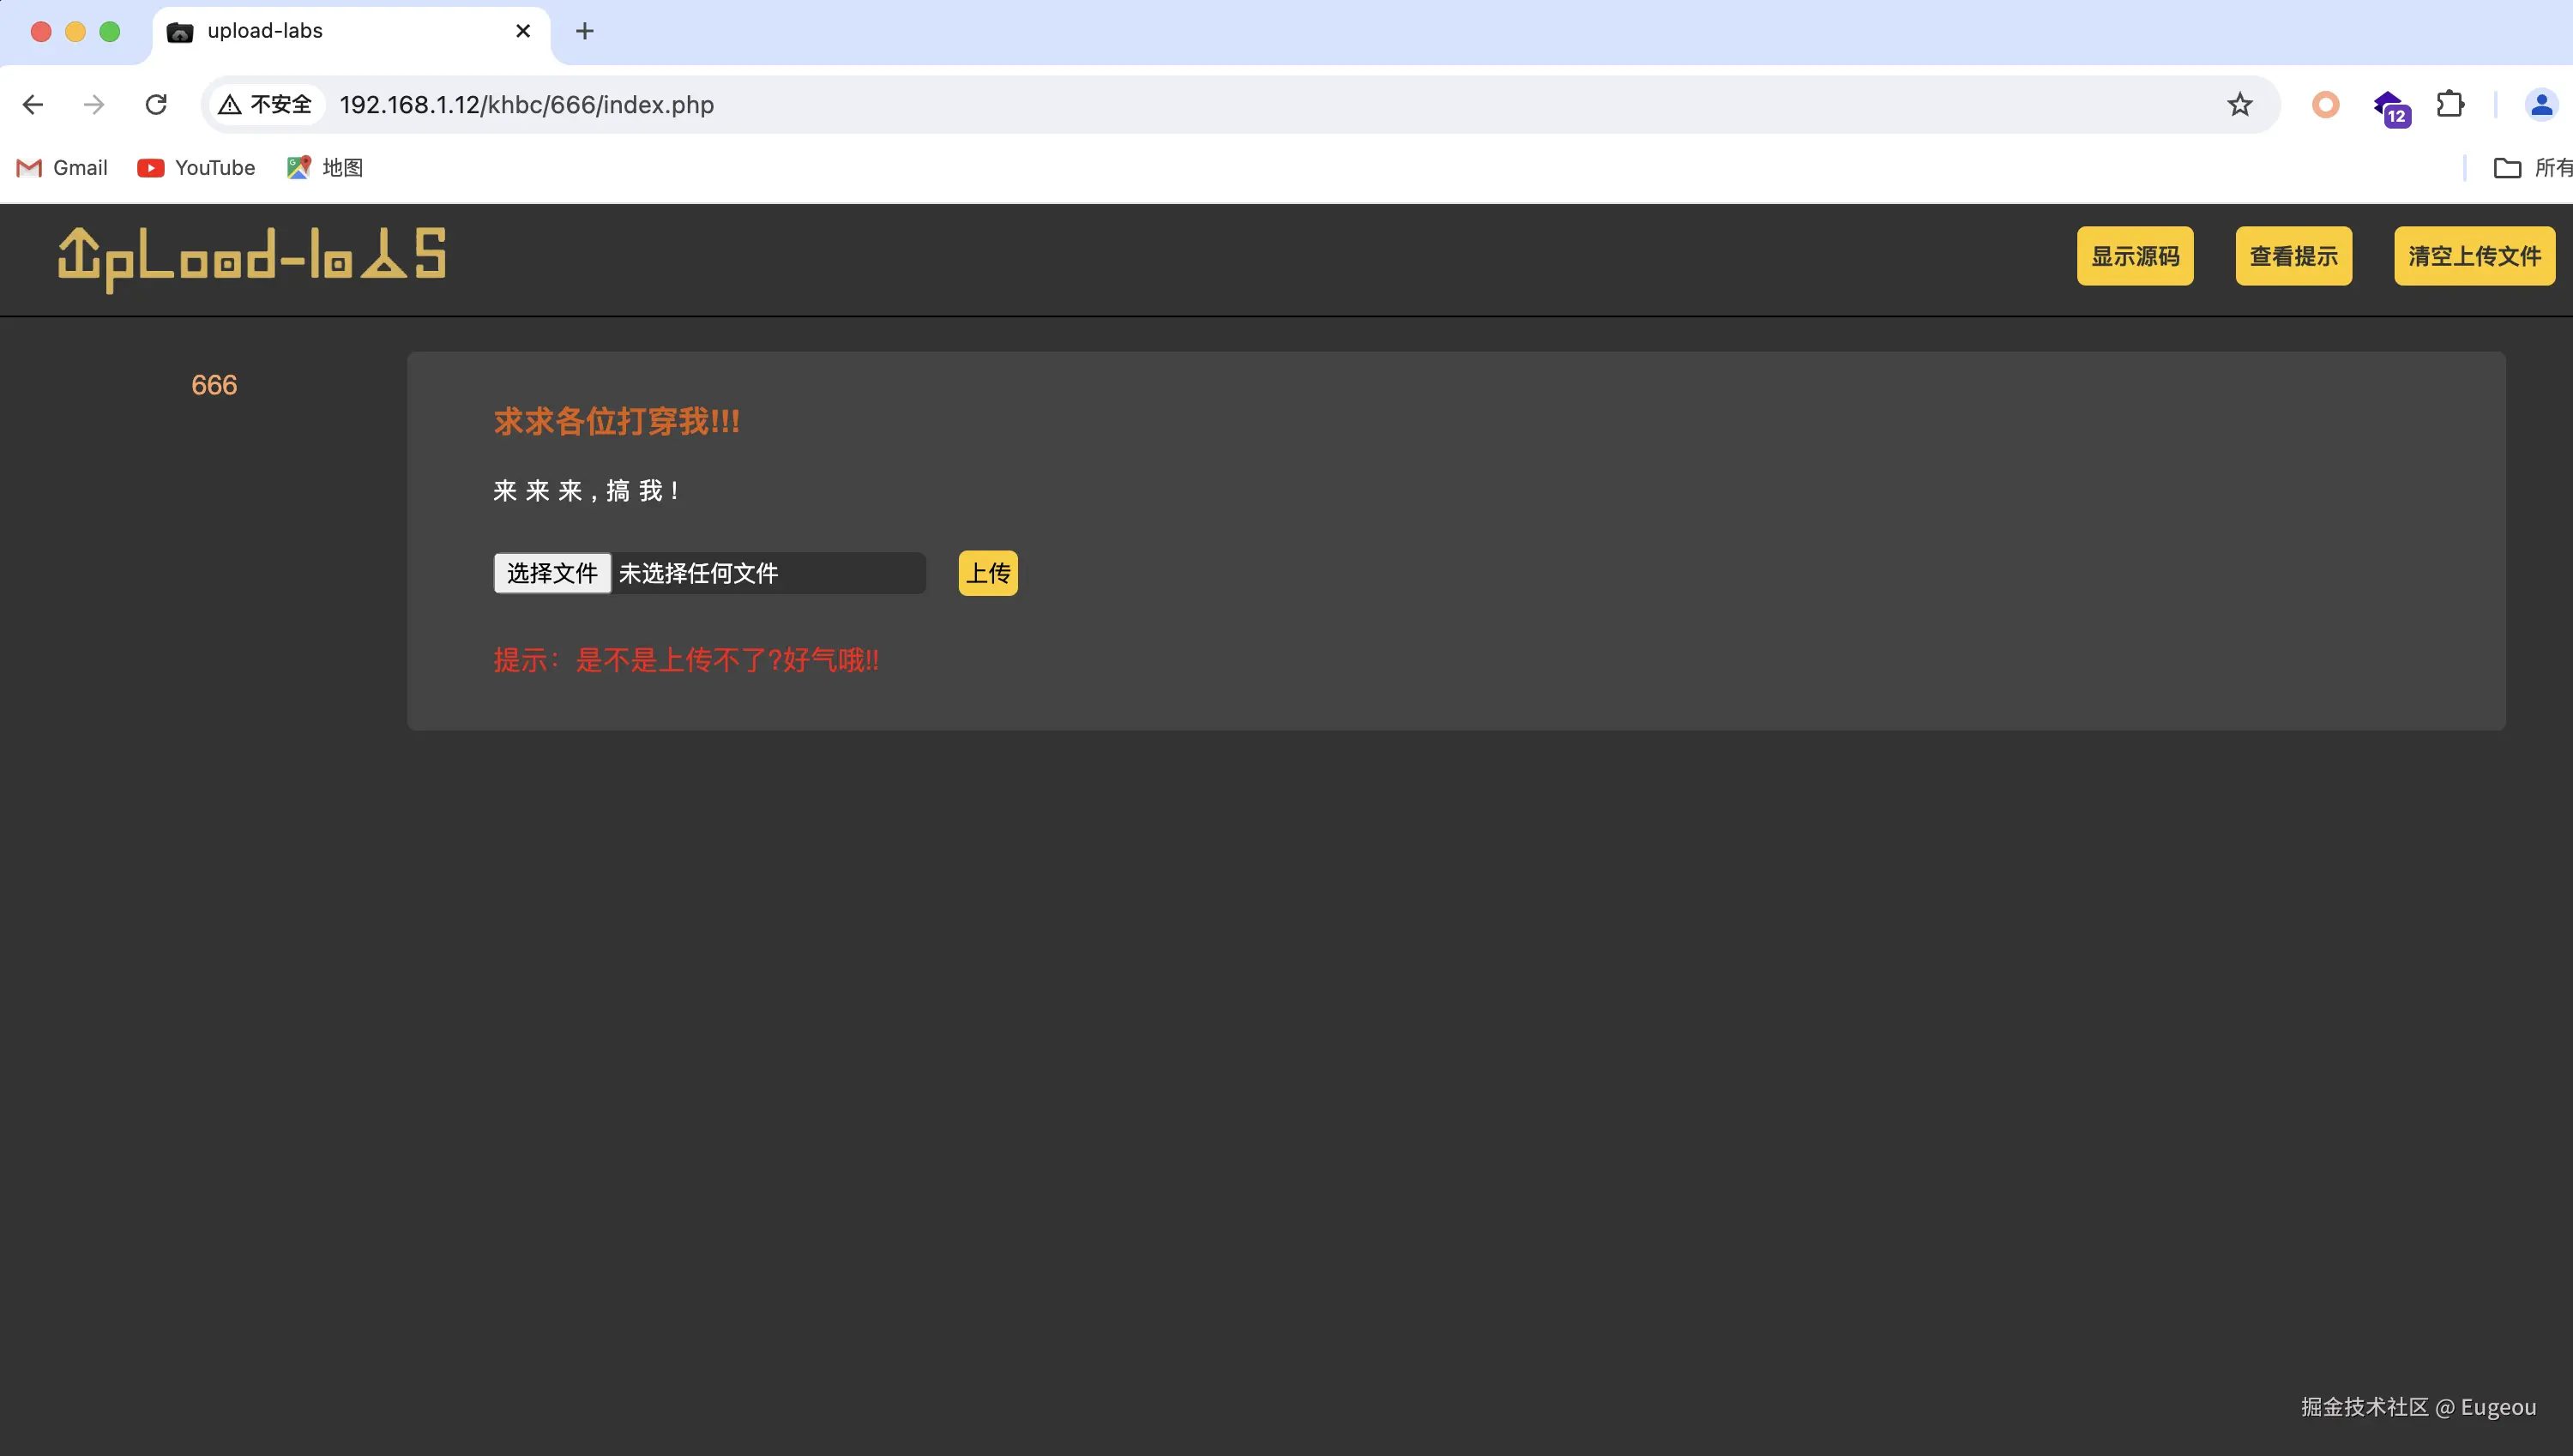Viewport: 2573px width, 1456px height.
Task: Reload the page with refresh icon
Action: pos(156,105)
